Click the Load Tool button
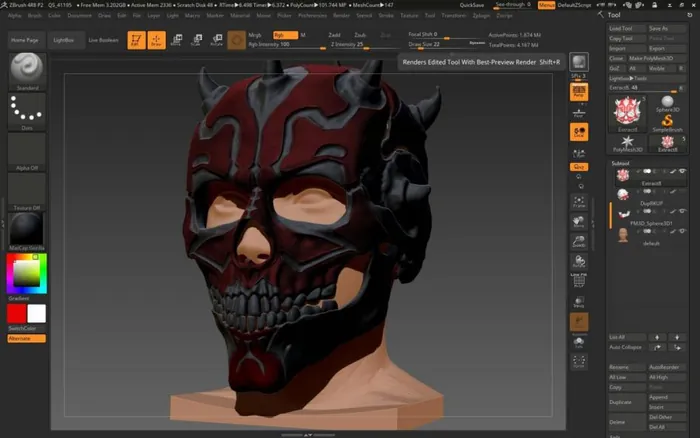 623,29
